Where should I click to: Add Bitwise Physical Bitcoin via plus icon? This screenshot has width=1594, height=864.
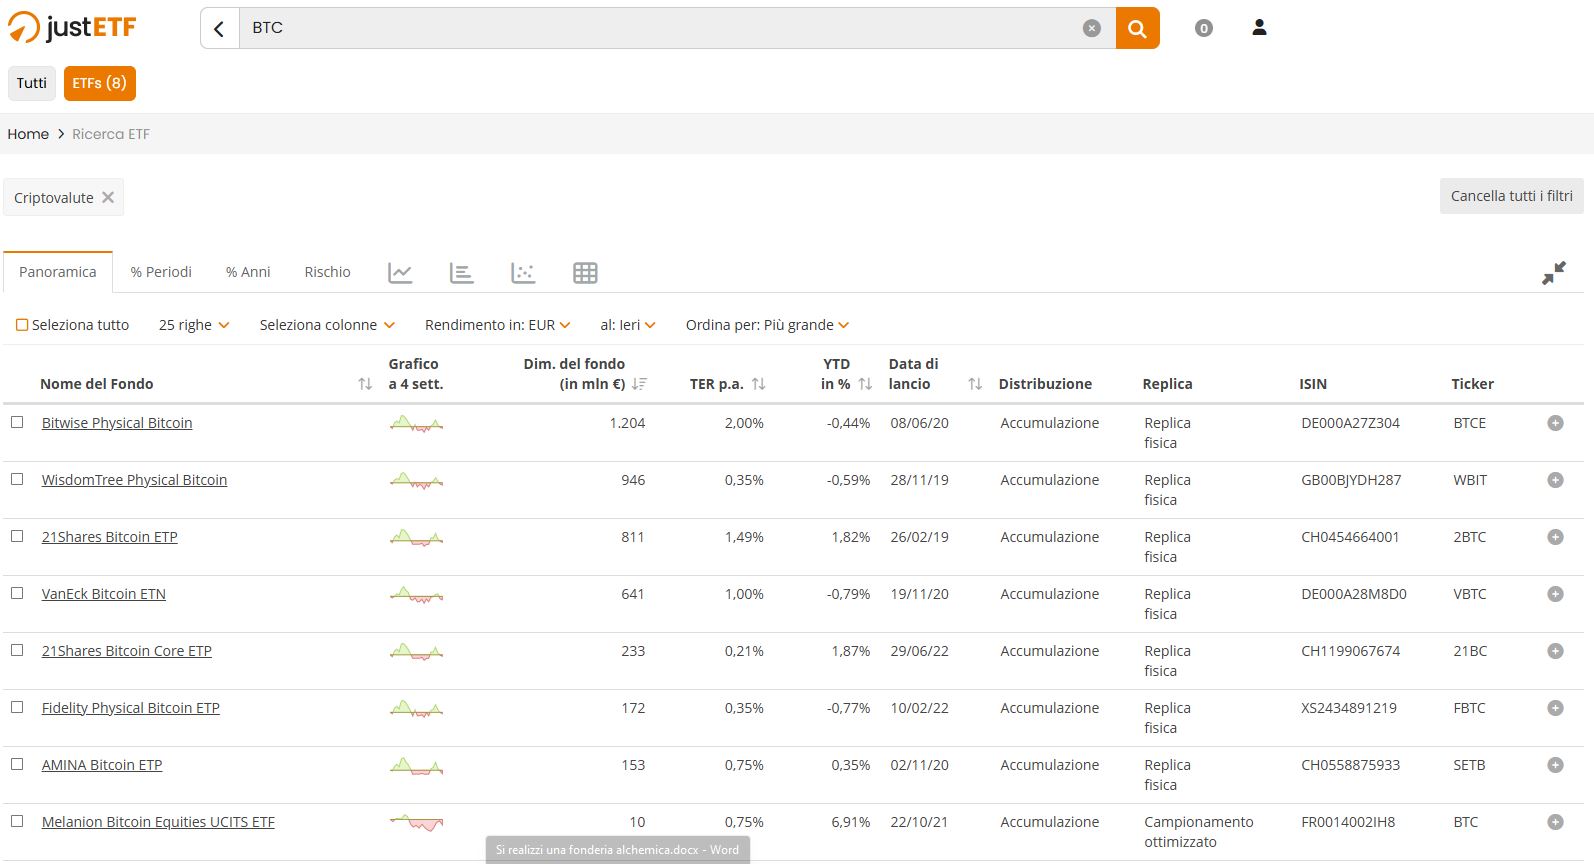(1555, 423)
